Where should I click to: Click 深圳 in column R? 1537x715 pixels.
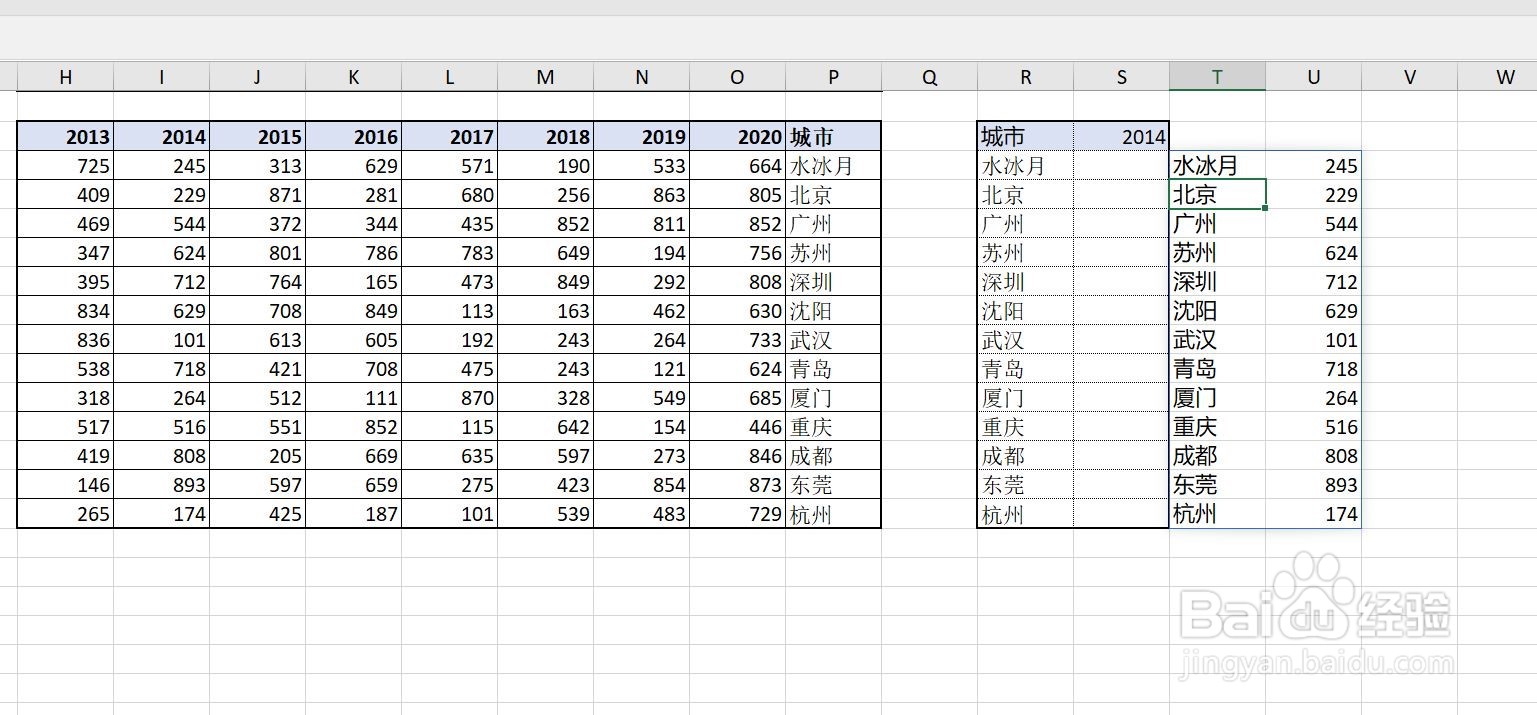[1025, 282]
